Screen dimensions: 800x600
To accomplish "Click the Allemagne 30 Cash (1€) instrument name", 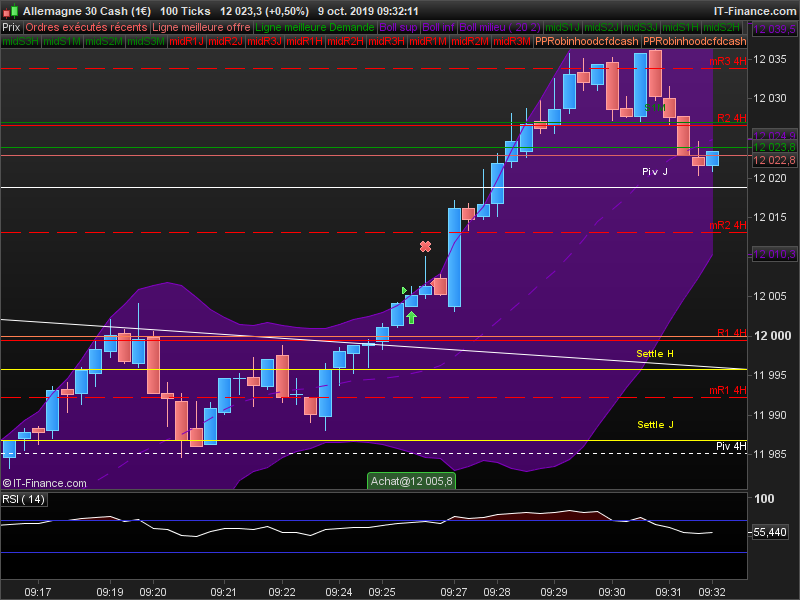I will [87, 11].
